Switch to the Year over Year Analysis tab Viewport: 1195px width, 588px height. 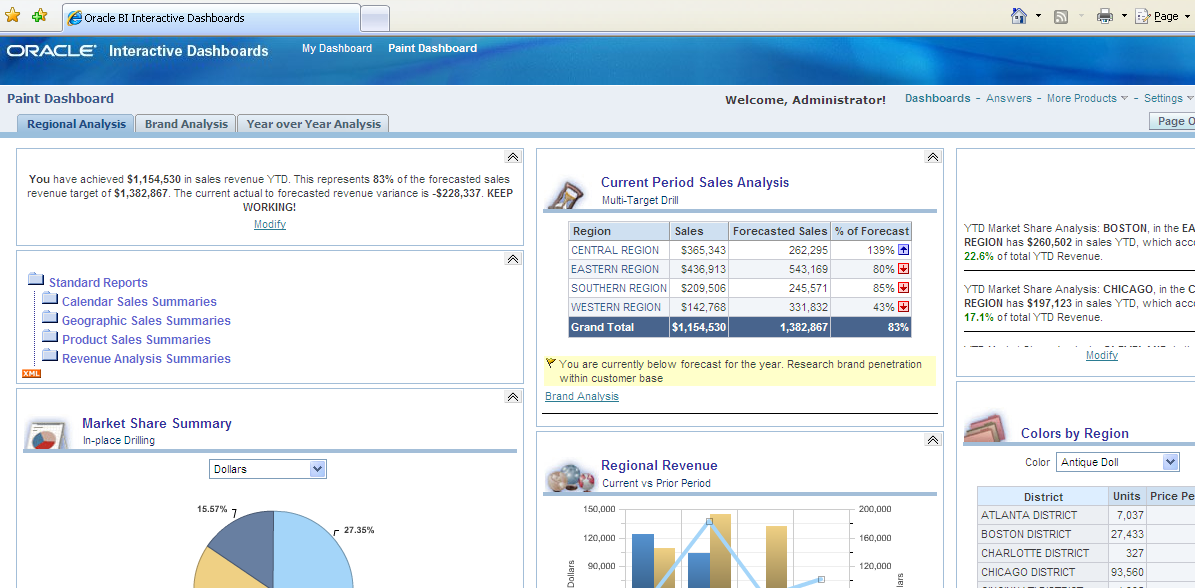coord(313,123)
